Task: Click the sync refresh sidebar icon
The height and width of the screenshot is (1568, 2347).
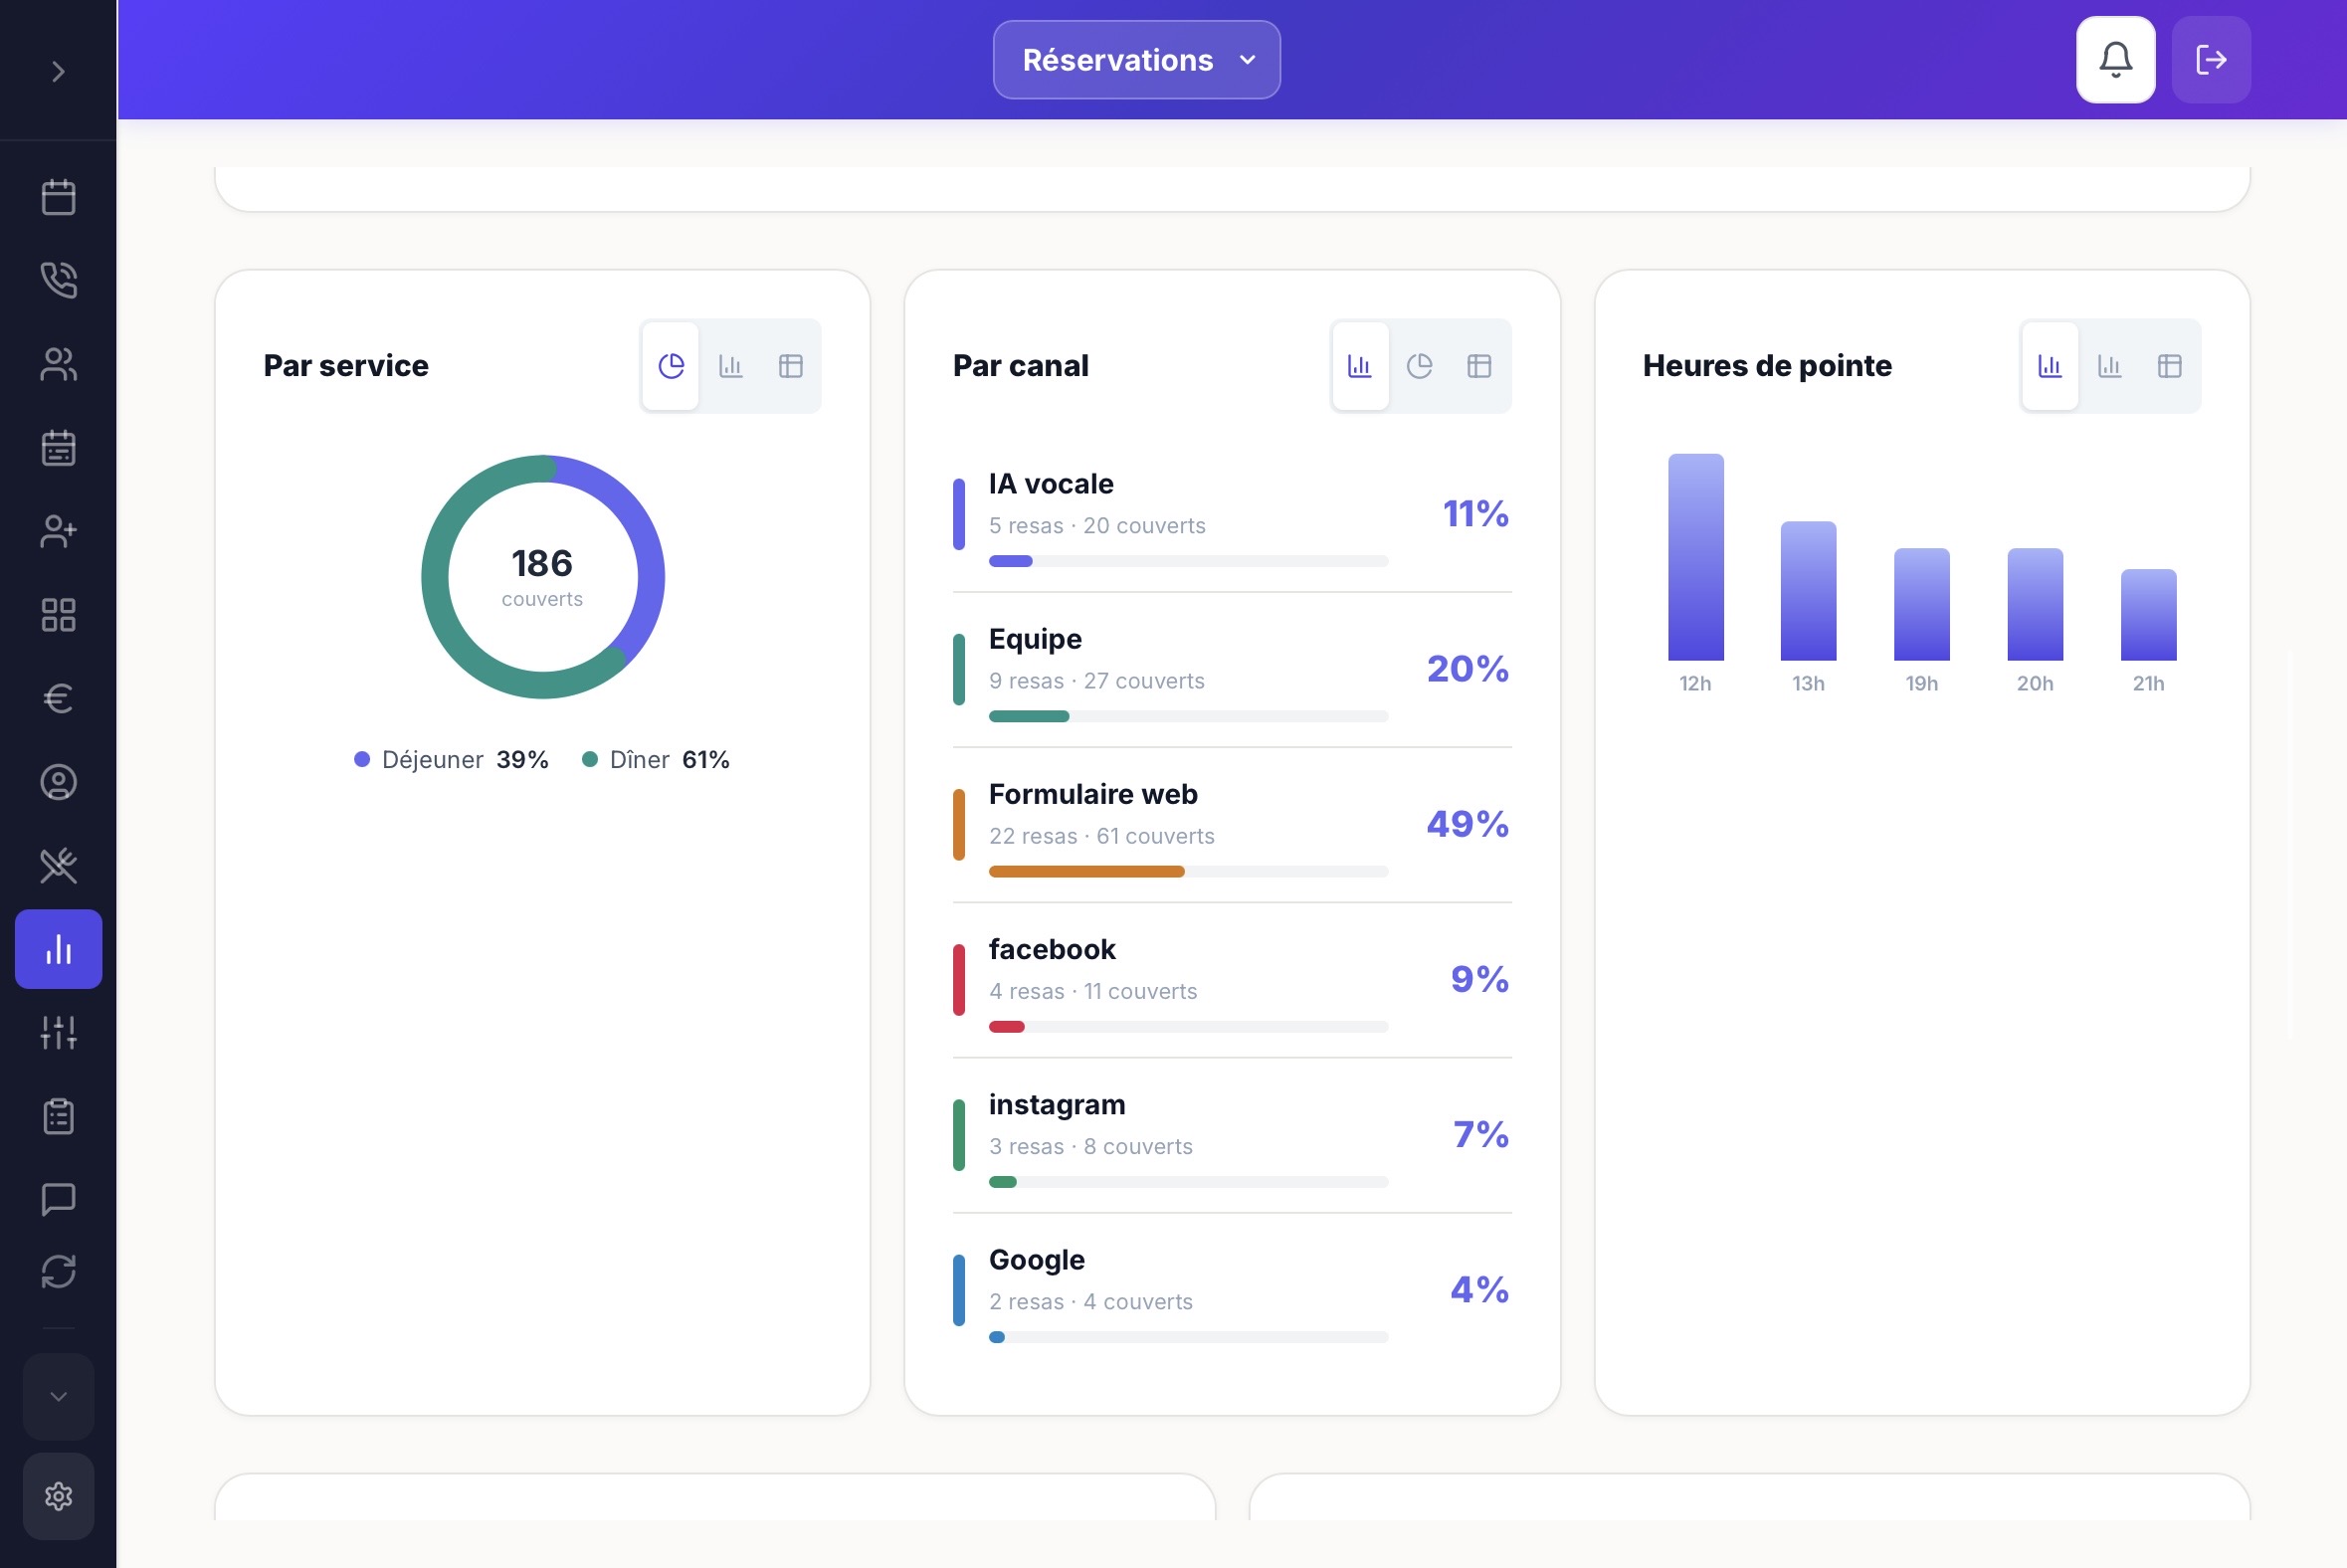Action: click(x=58, y=1272)
